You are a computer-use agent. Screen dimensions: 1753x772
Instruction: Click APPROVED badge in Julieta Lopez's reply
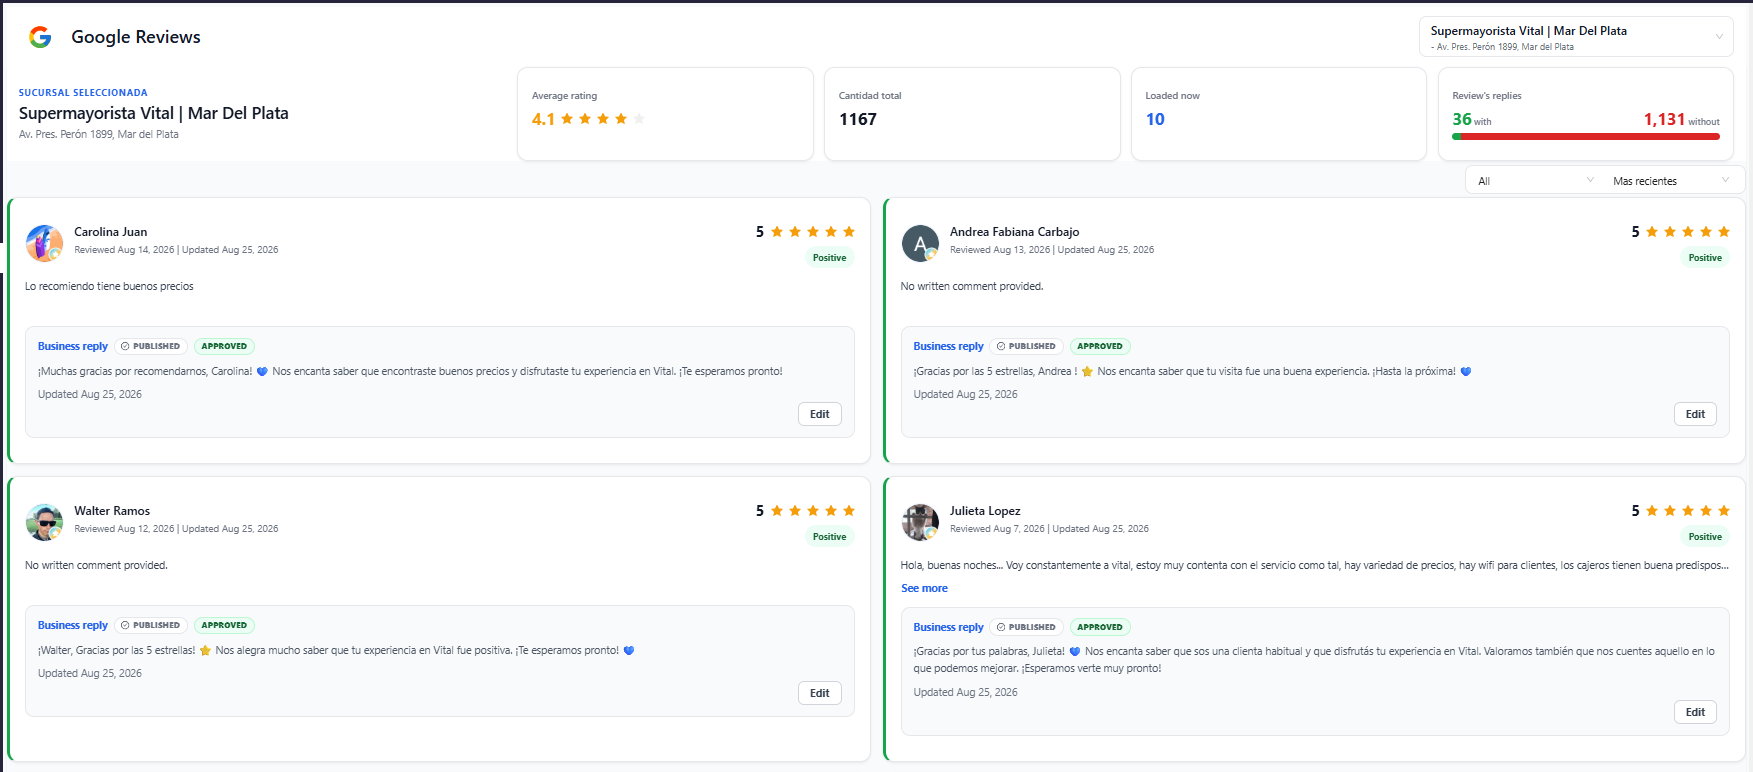(x=1100, y=627)
